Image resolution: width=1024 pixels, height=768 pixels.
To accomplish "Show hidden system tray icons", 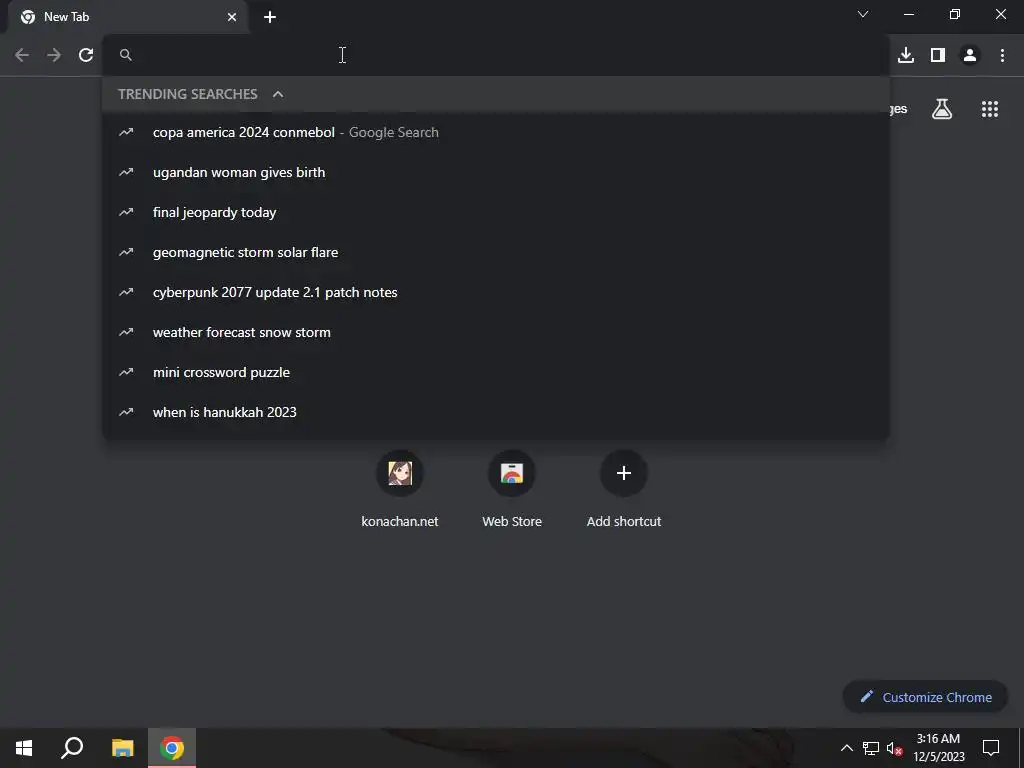I will click(x=846, y=748).
